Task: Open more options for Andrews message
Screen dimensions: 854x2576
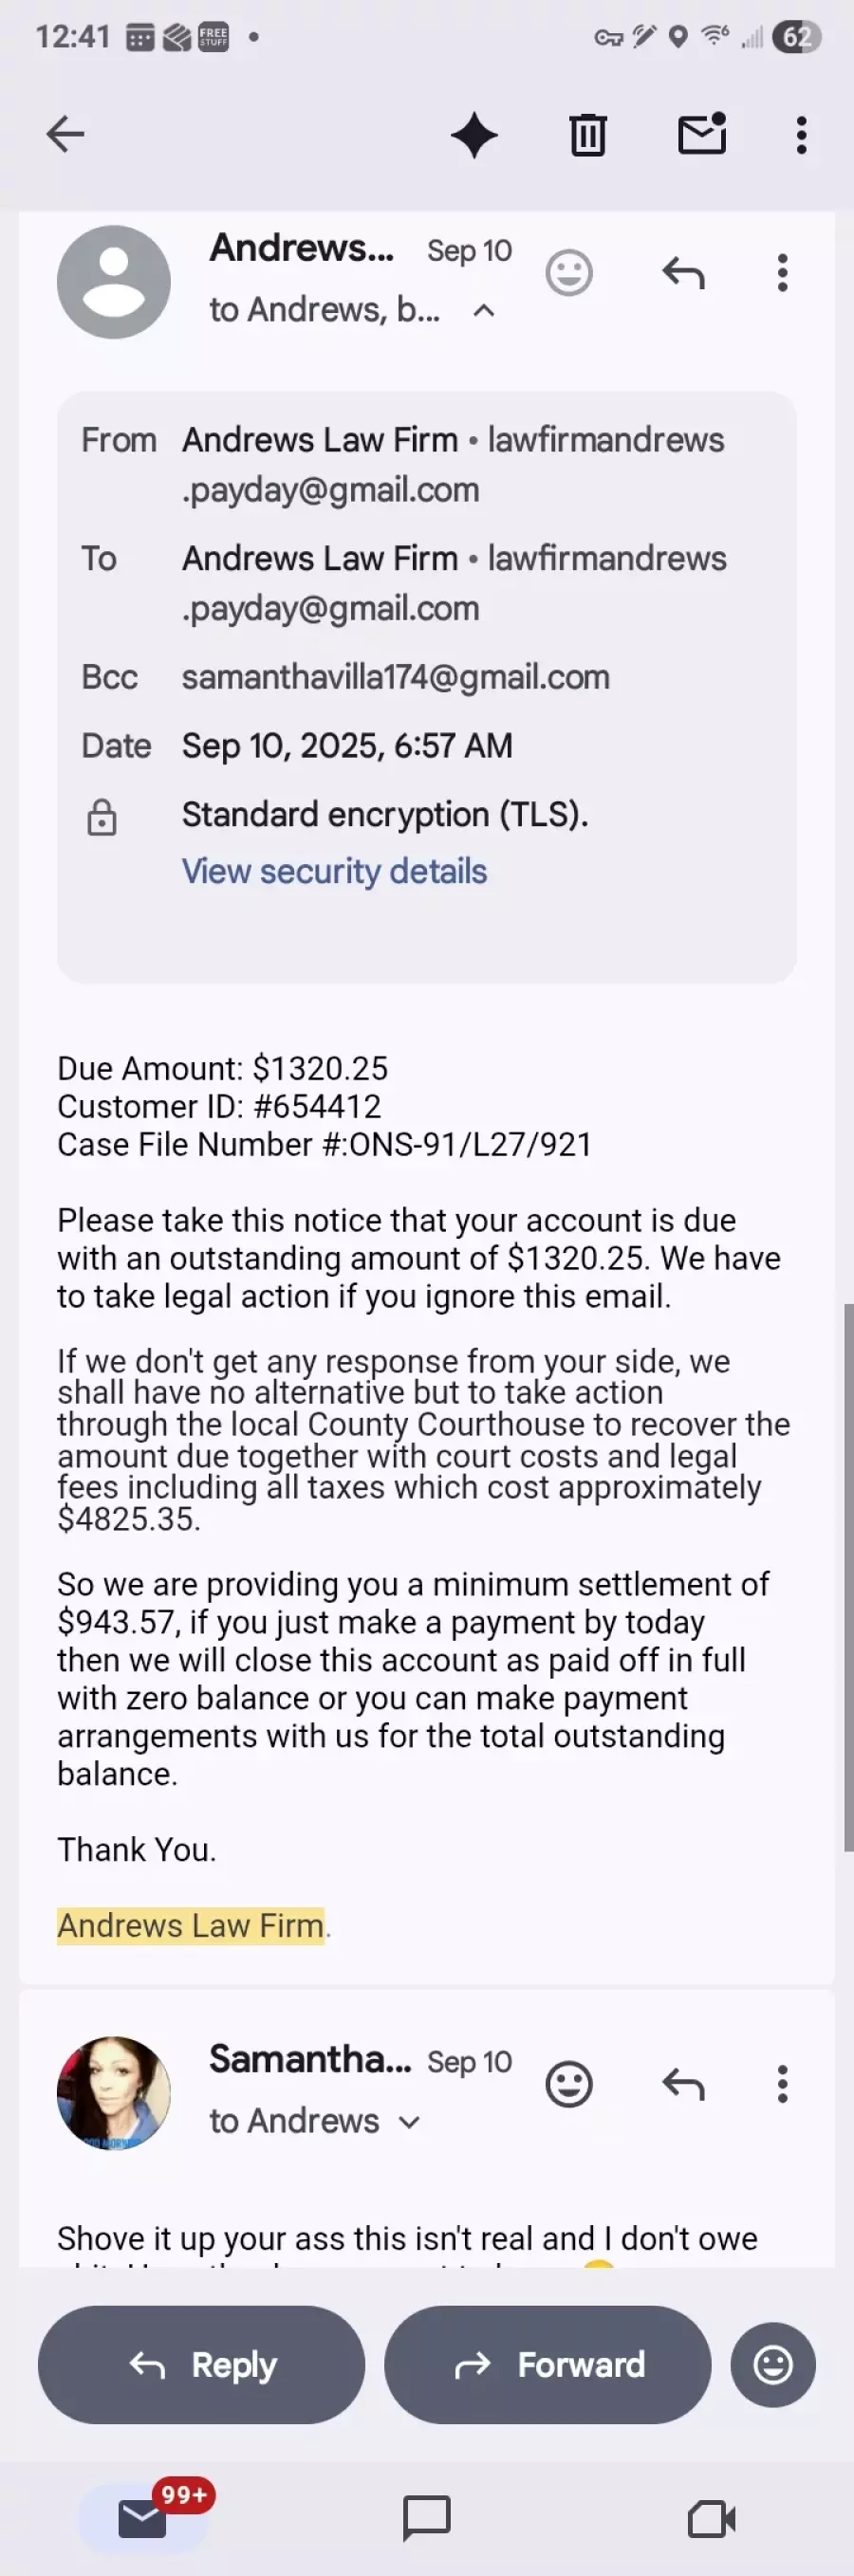Action: pos(782,273)
